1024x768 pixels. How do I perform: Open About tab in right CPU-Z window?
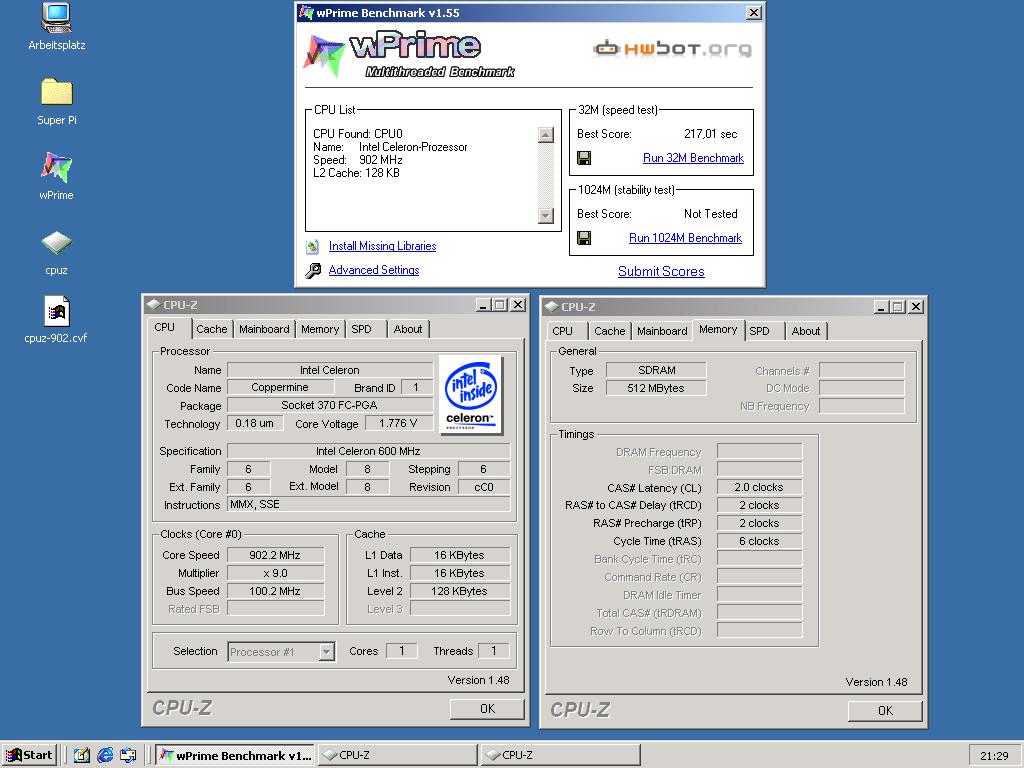[x=805, y=331]
